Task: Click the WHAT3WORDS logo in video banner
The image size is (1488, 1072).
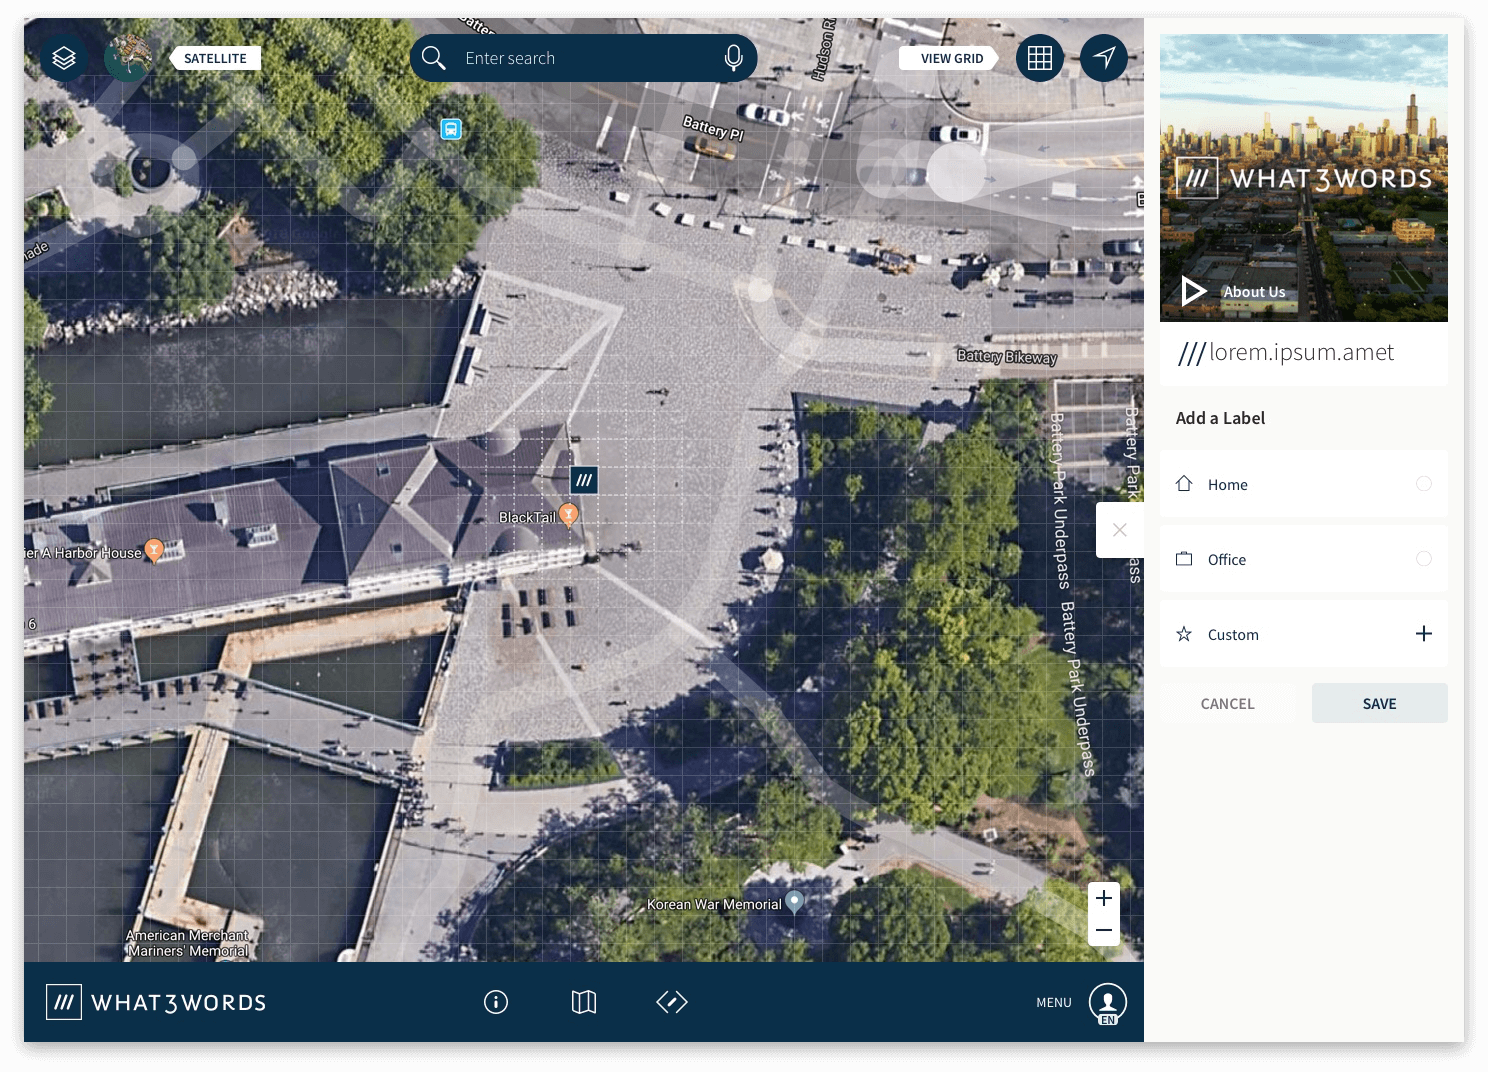Action: point(1305,179)
